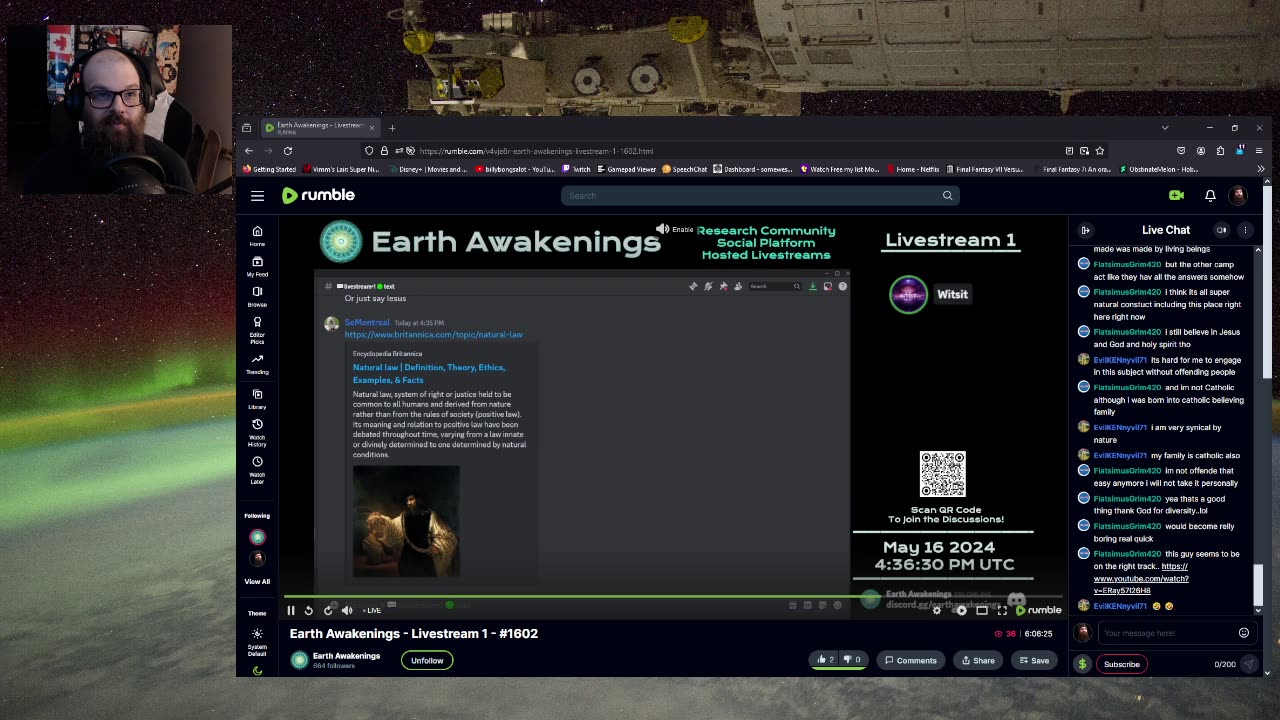Click the video progress bar

[675, 598]
